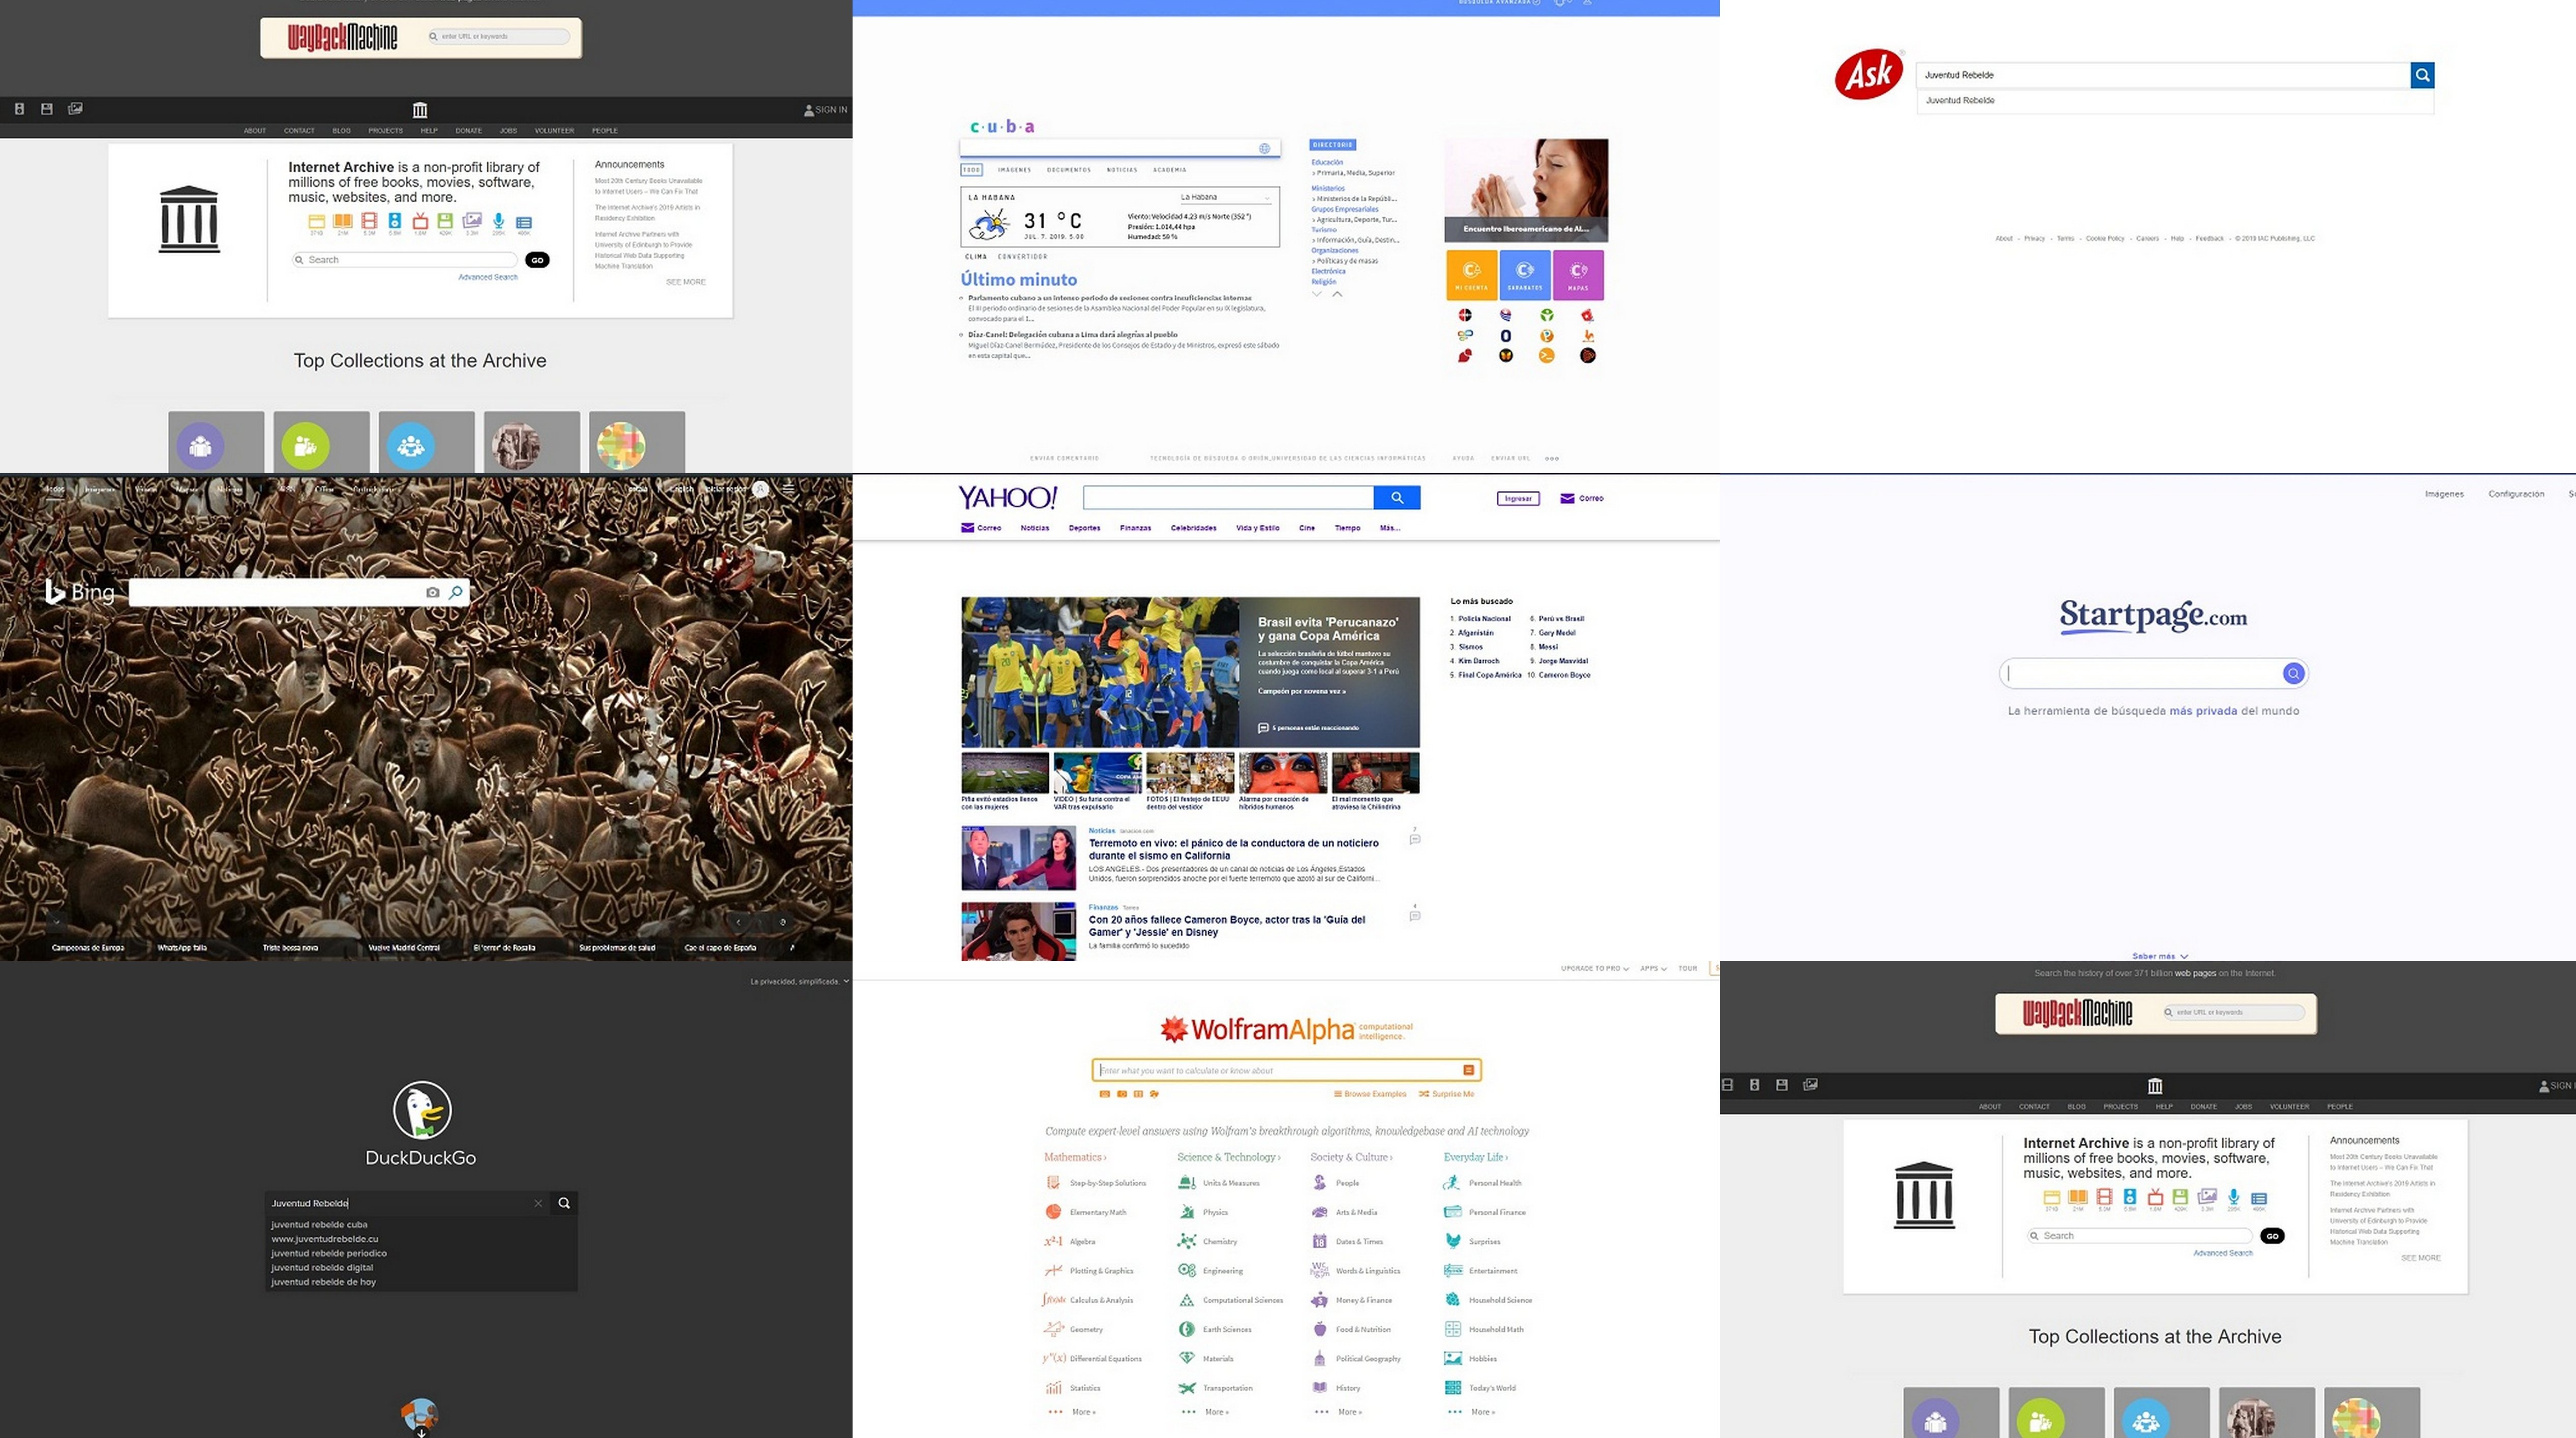Select the Cuba 'TODO' search tab
The image size is (2576, 1438).
coord(971,170)
